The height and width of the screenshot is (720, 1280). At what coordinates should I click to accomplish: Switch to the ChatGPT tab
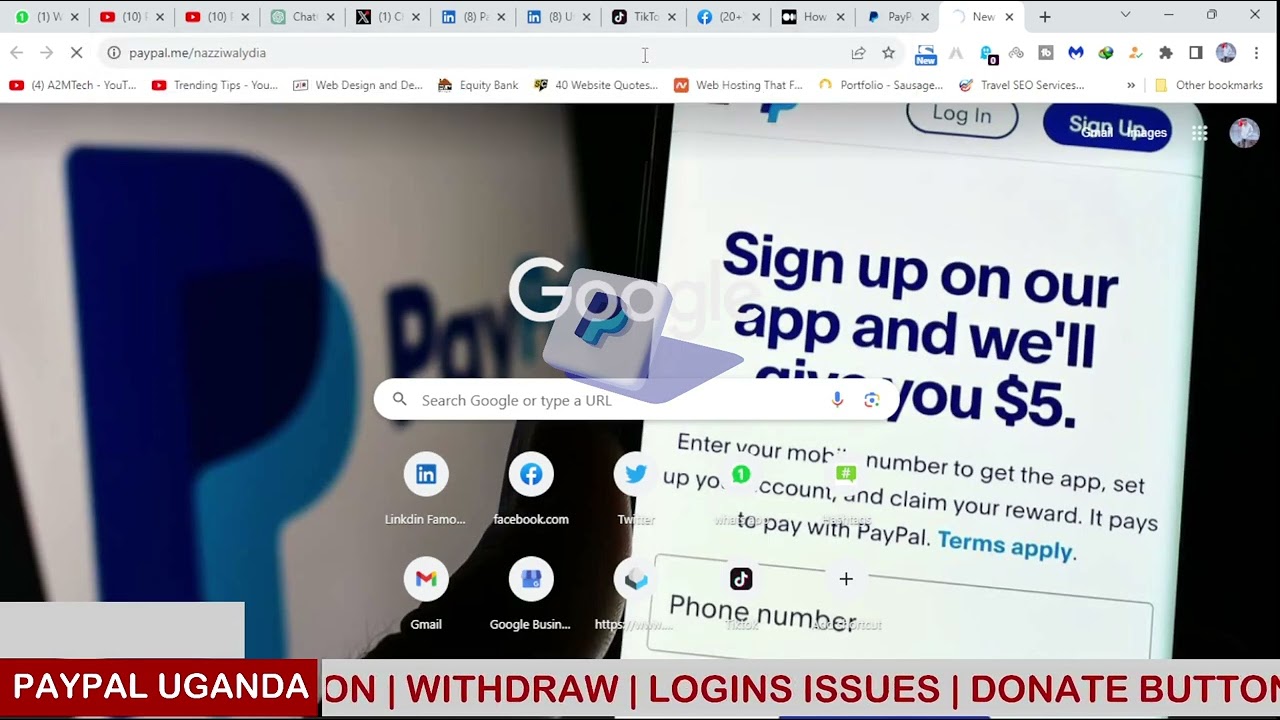[x=303, y=17]
